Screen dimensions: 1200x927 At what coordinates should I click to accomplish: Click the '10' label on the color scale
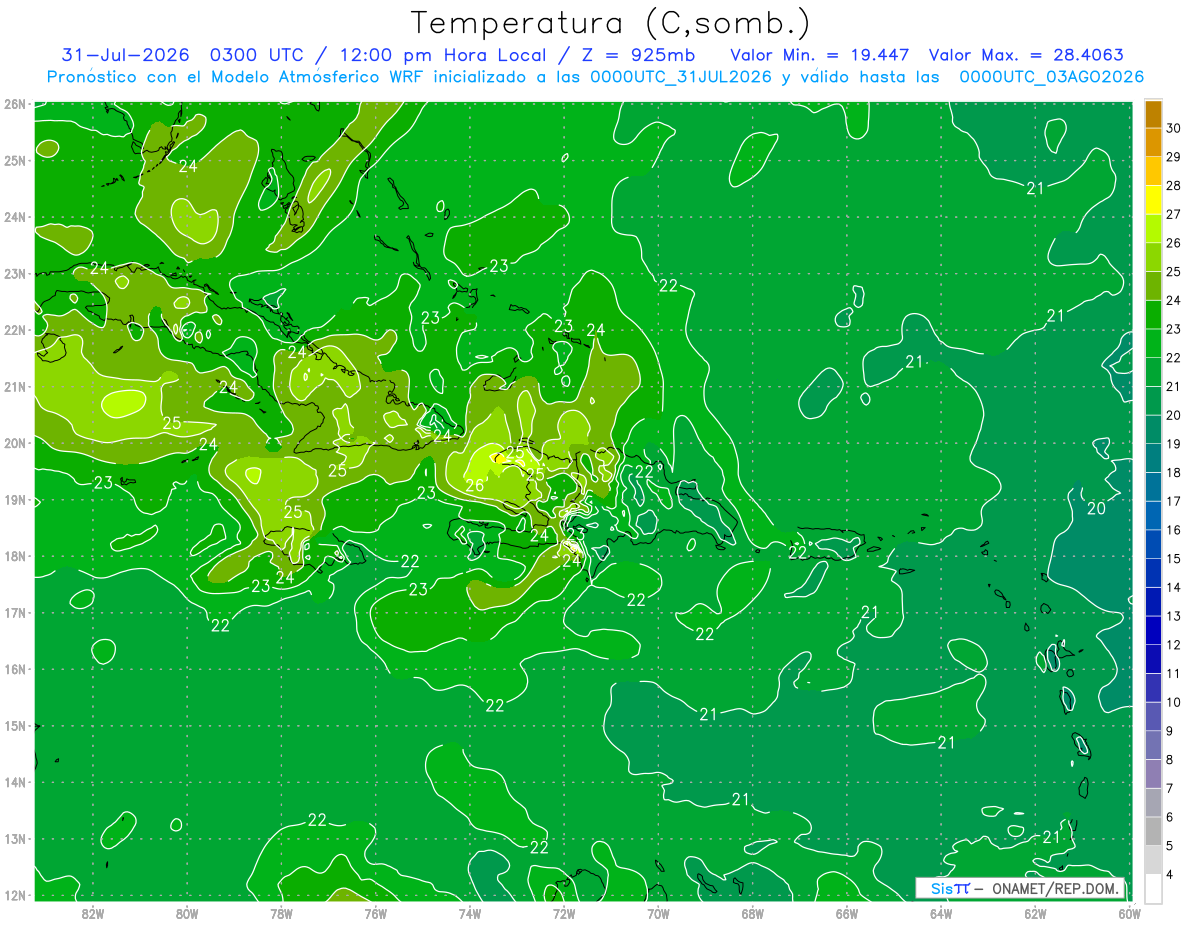point(1174,702)
